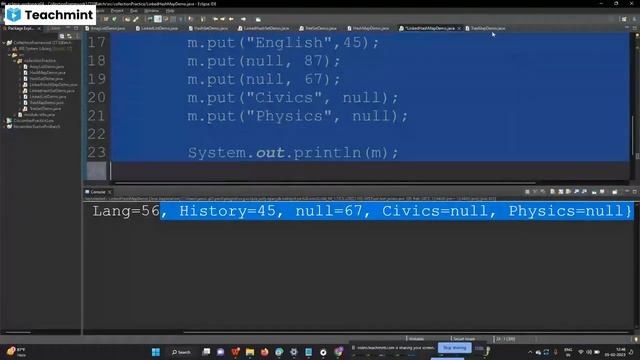Select ArrayListDemo.java in Package Explorer
This screenshot has width=640, height=360.
[x=44, y=67]
